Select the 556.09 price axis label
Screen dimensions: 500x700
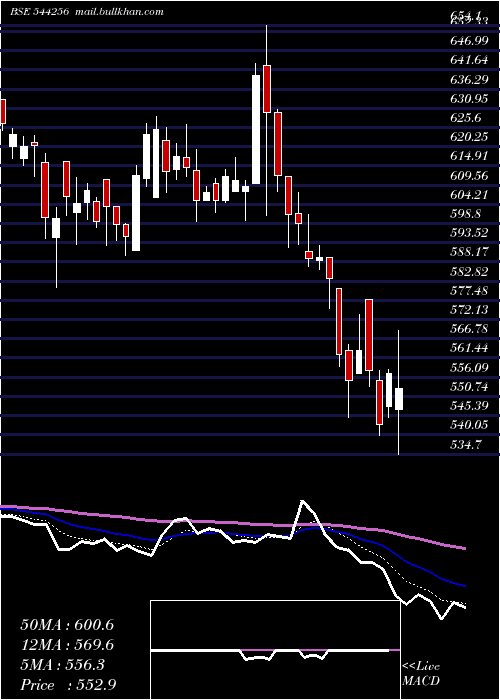tap(468, 367)
